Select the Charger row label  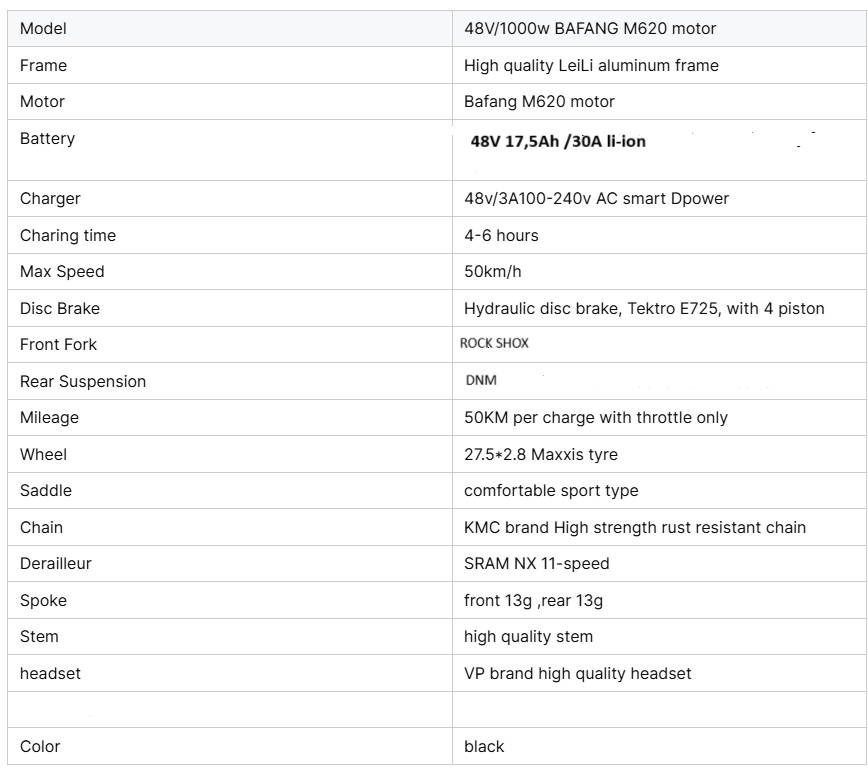[x=50, y=199]
